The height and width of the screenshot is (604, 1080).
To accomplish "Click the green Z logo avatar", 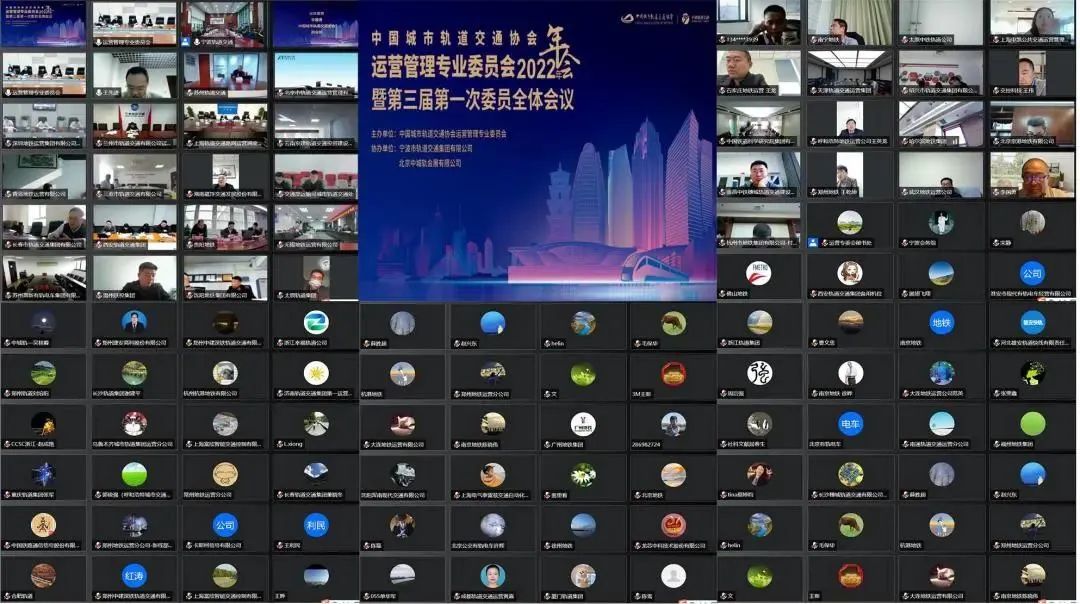I will [316, 322].
